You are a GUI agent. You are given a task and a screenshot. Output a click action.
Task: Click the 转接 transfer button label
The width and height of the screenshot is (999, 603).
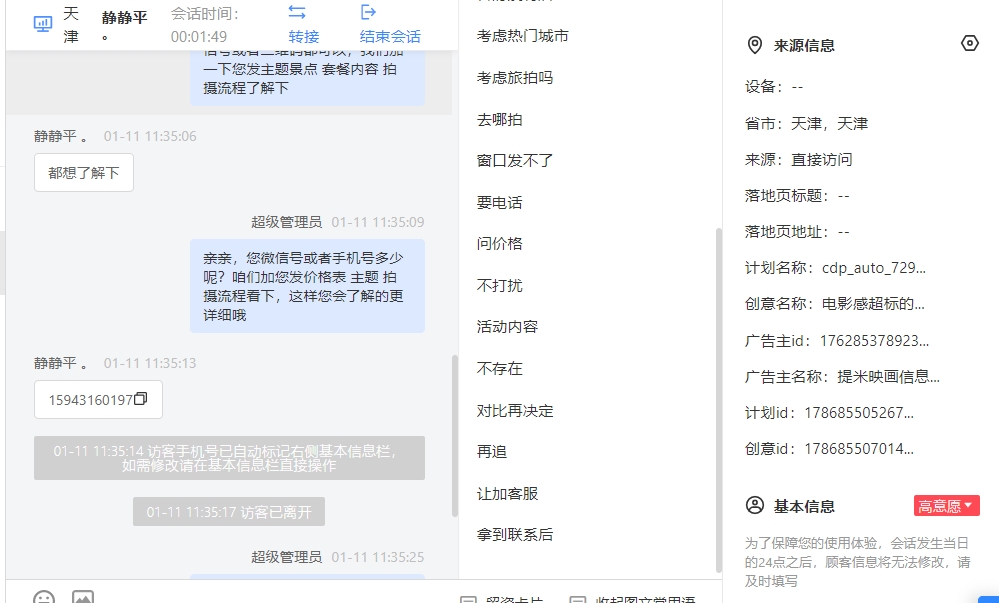pyautogui.click(x=304, y=36)
